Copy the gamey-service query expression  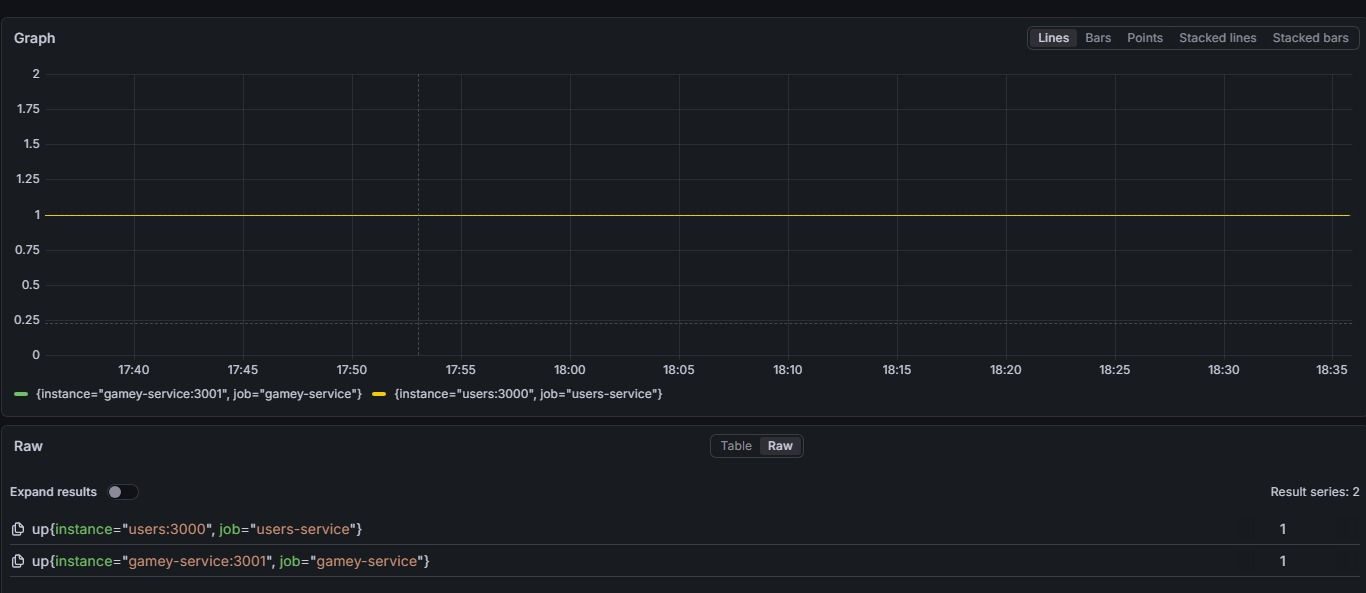(17, 561)
